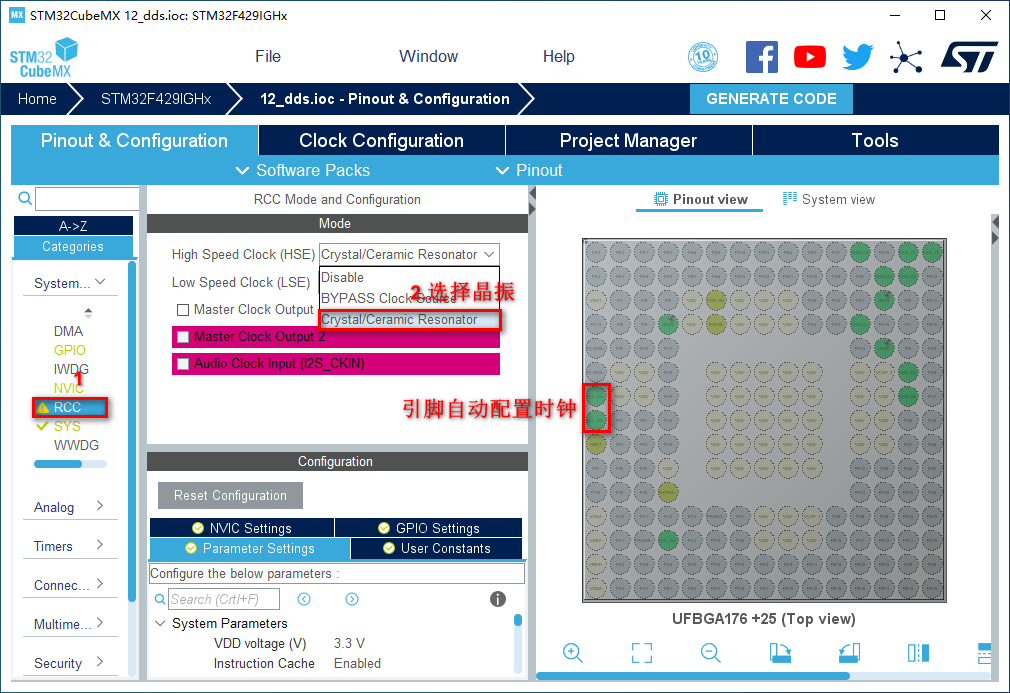Click the info icon in parameter settings
The width and height of the screenshot is (1010, 693).
pos(497,599)
